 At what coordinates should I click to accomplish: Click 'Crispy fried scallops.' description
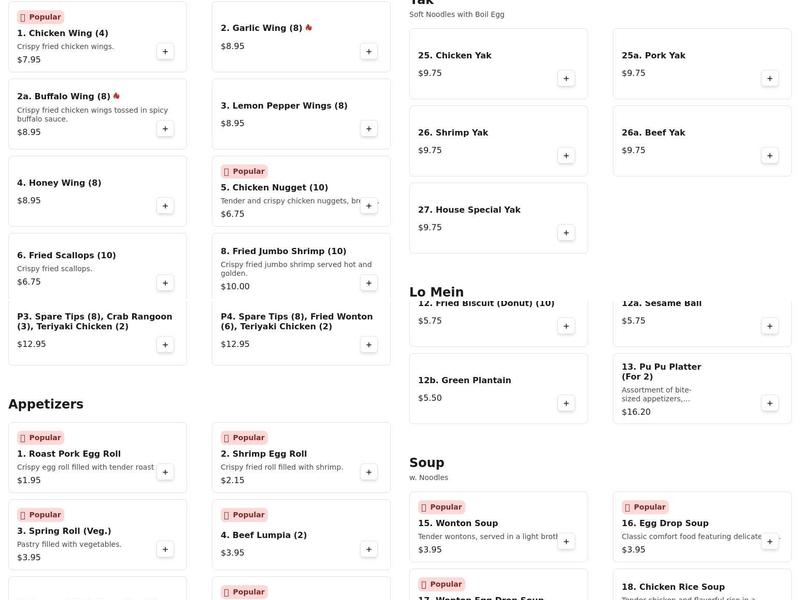55,269
